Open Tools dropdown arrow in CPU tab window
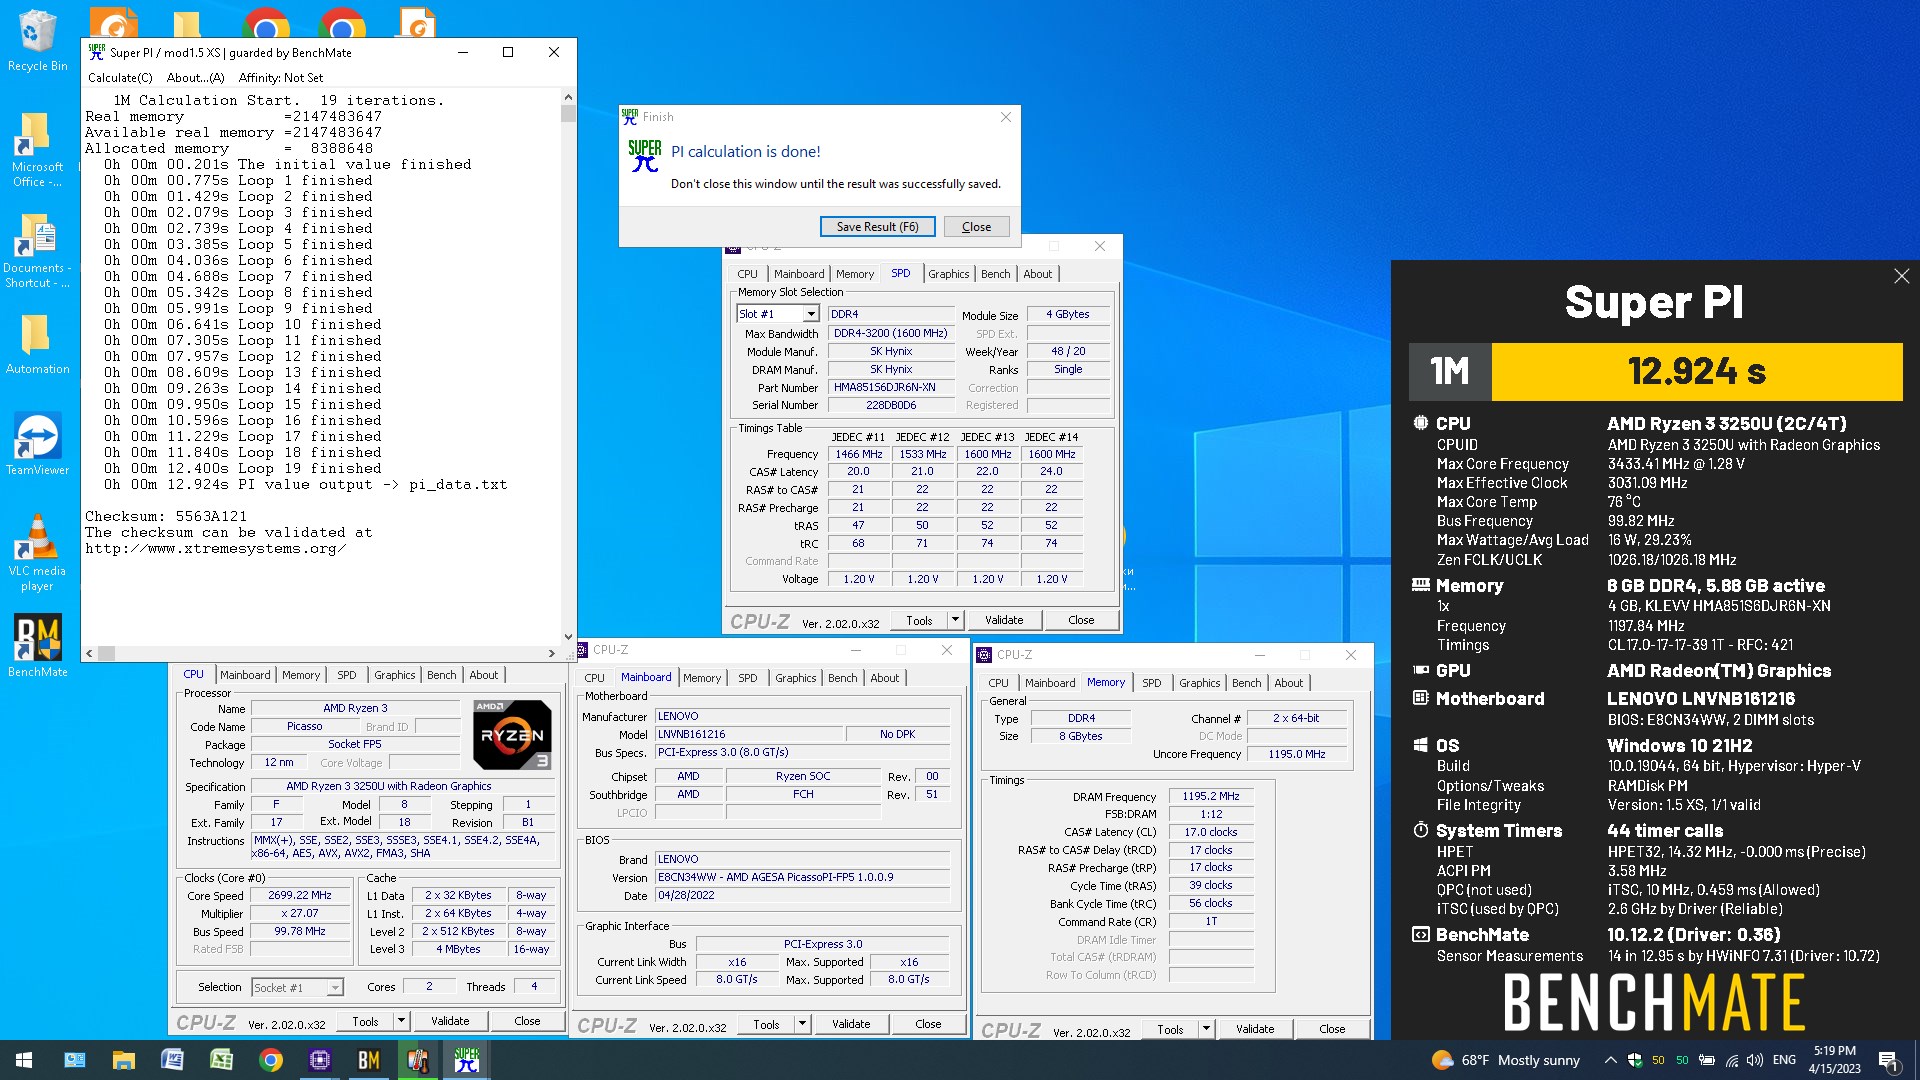Viewport: 1920px width, 1080px height. 401,1021
